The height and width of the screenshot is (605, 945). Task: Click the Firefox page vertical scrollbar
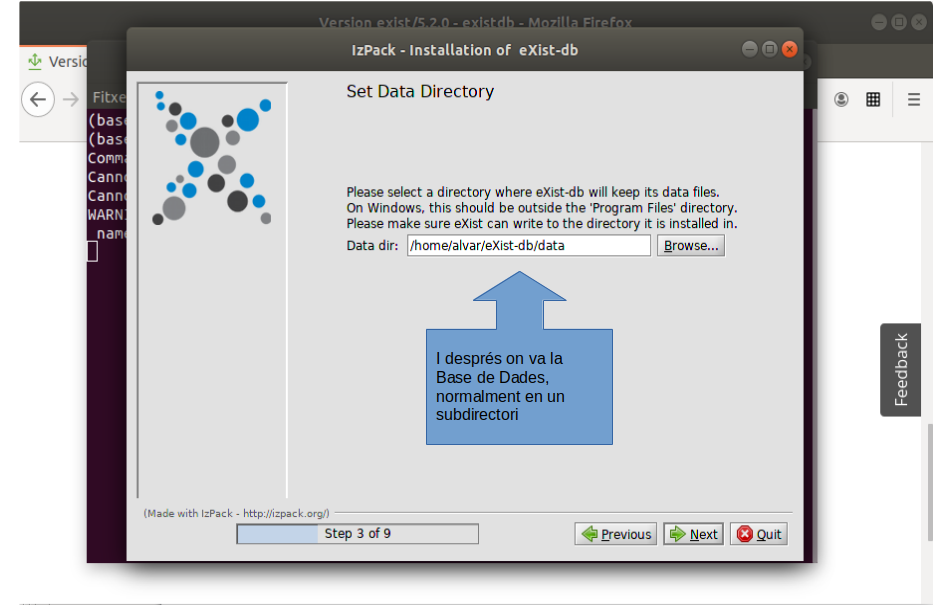tap(930, 482)
